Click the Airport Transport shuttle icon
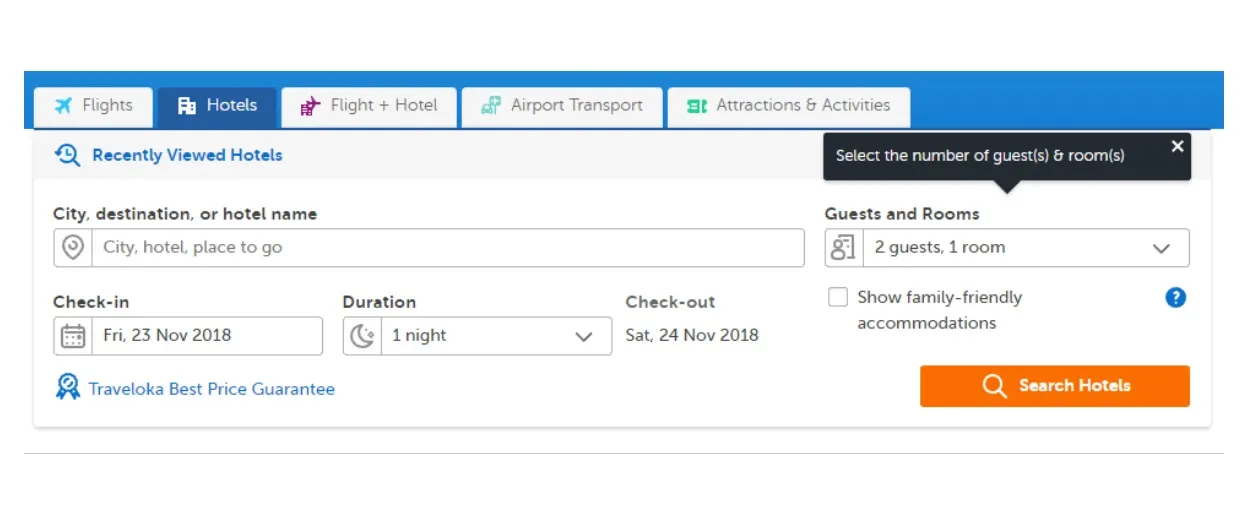 click(x=491, y=106)
